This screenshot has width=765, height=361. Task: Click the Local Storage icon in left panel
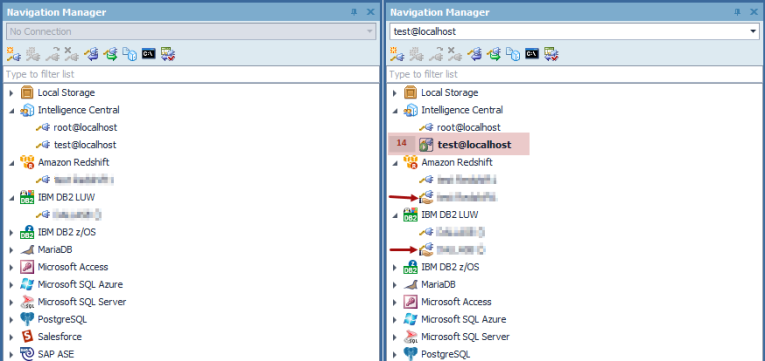point(27,93)
